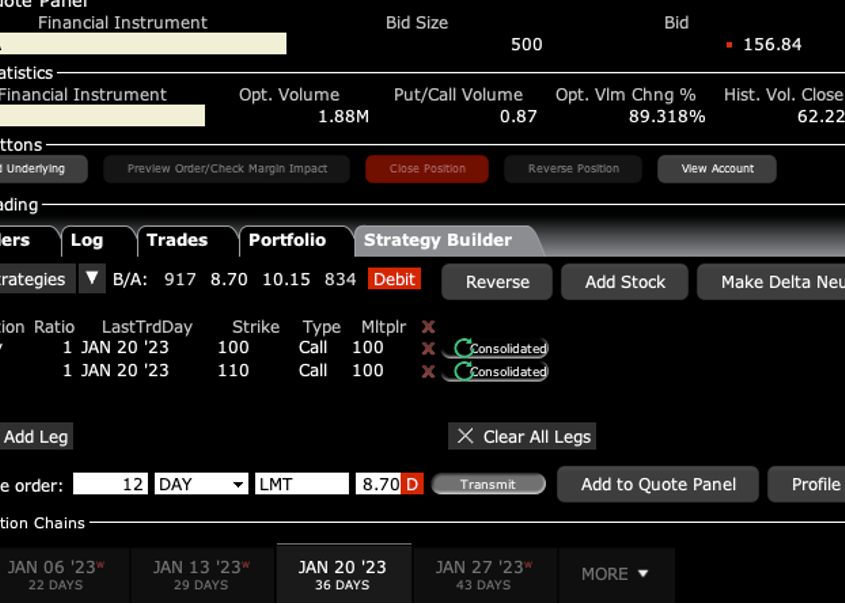Image resolution: width=845 pixels, height=604 pixels.
Task: Click the red Close Position button
Action: pyautogui.click(x=427, y=169)
